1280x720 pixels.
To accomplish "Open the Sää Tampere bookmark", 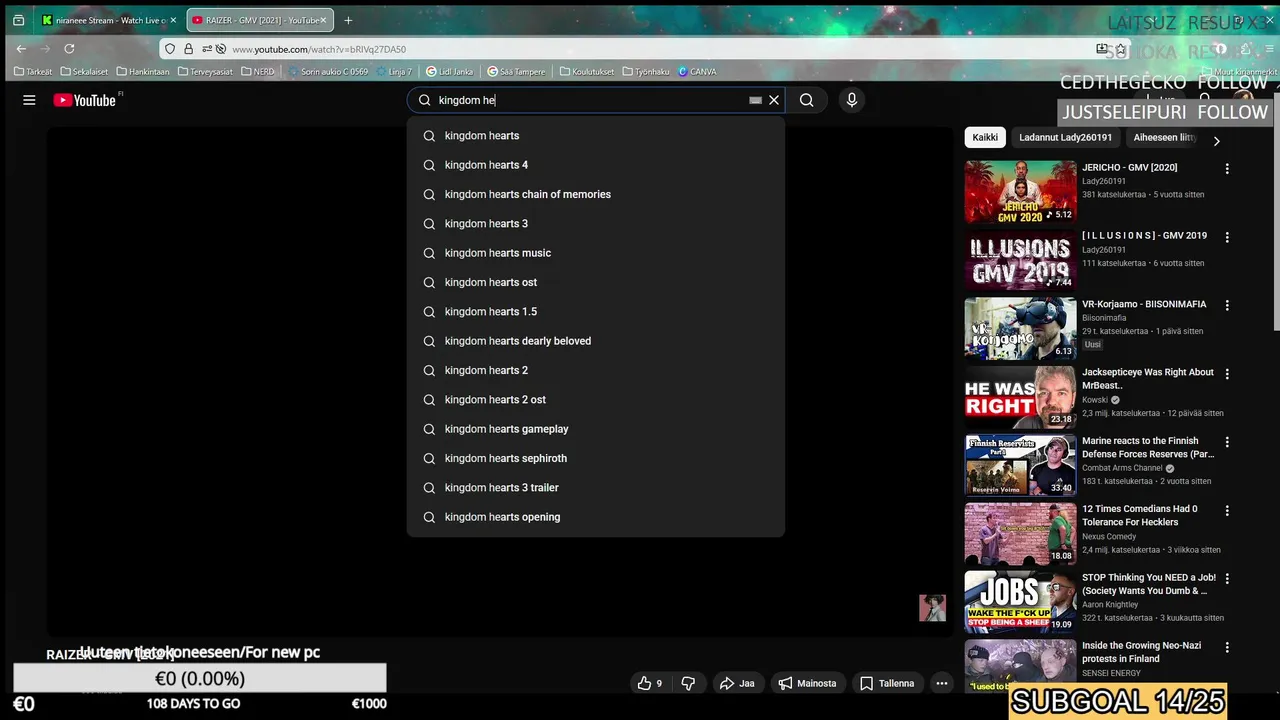I will (516, 72).
